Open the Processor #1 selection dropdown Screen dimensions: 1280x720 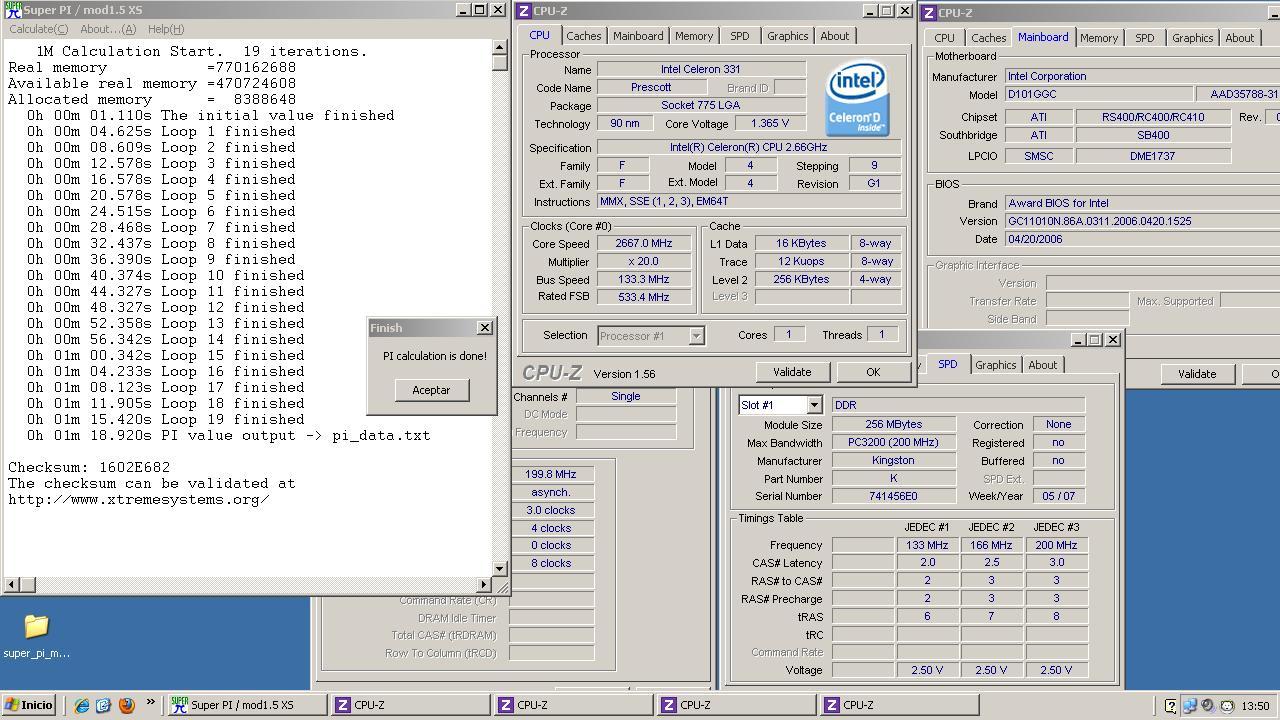[696, 336]
